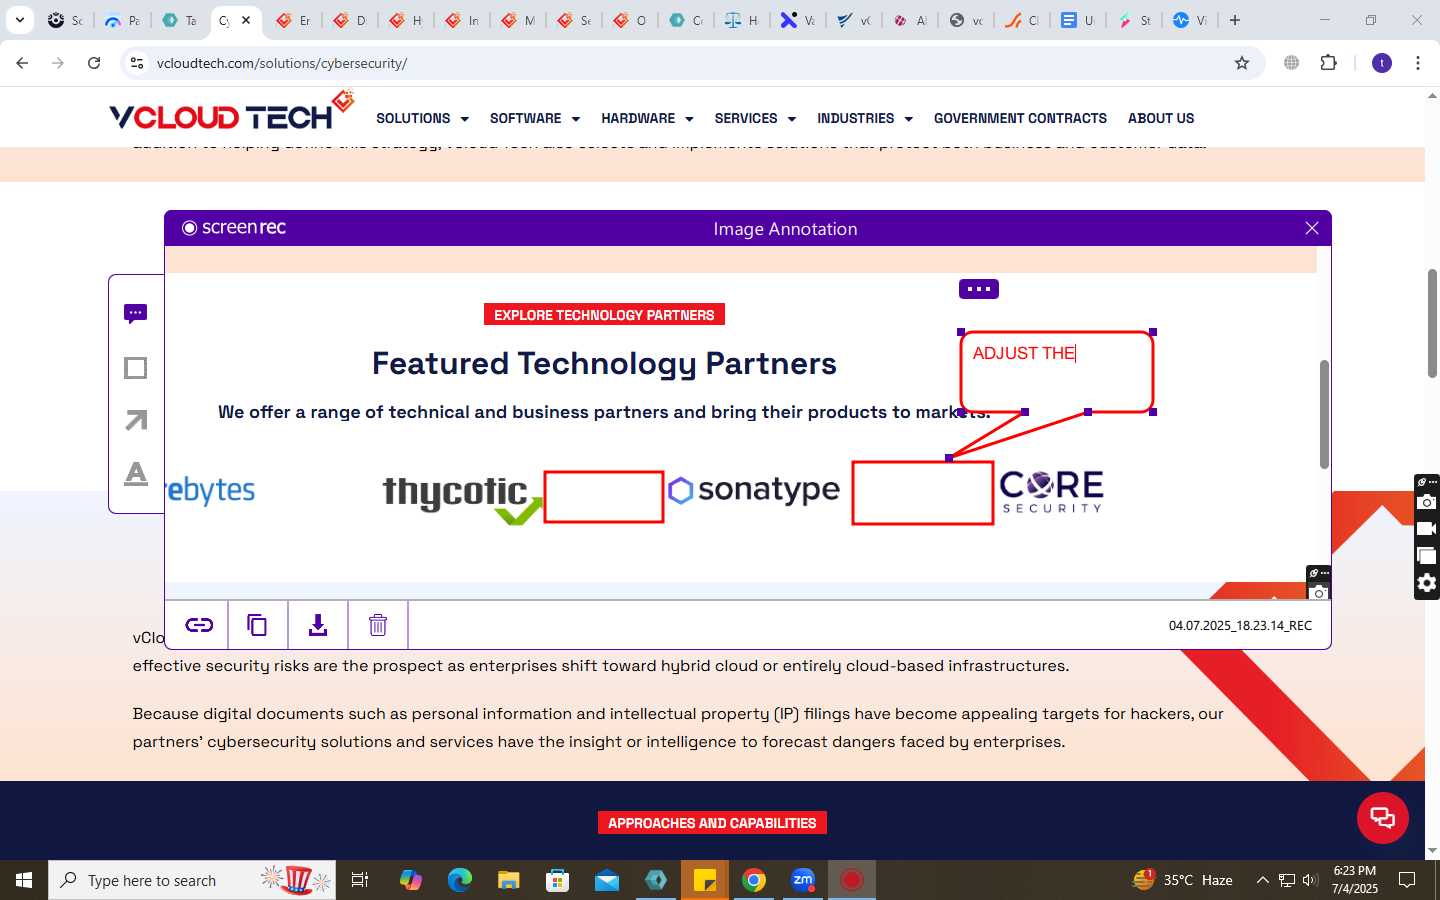Viewport: 1440px width, 900px height.
Task: Open the three-dot options for the comment bubble
Action: [x=979, y=289]
